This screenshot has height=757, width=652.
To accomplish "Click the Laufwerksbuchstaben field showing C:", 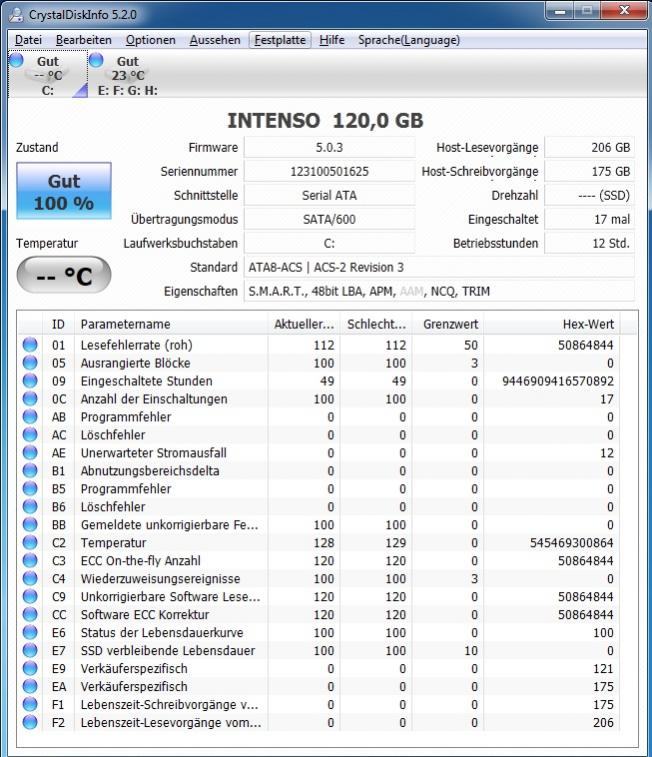I will point(330,243).
